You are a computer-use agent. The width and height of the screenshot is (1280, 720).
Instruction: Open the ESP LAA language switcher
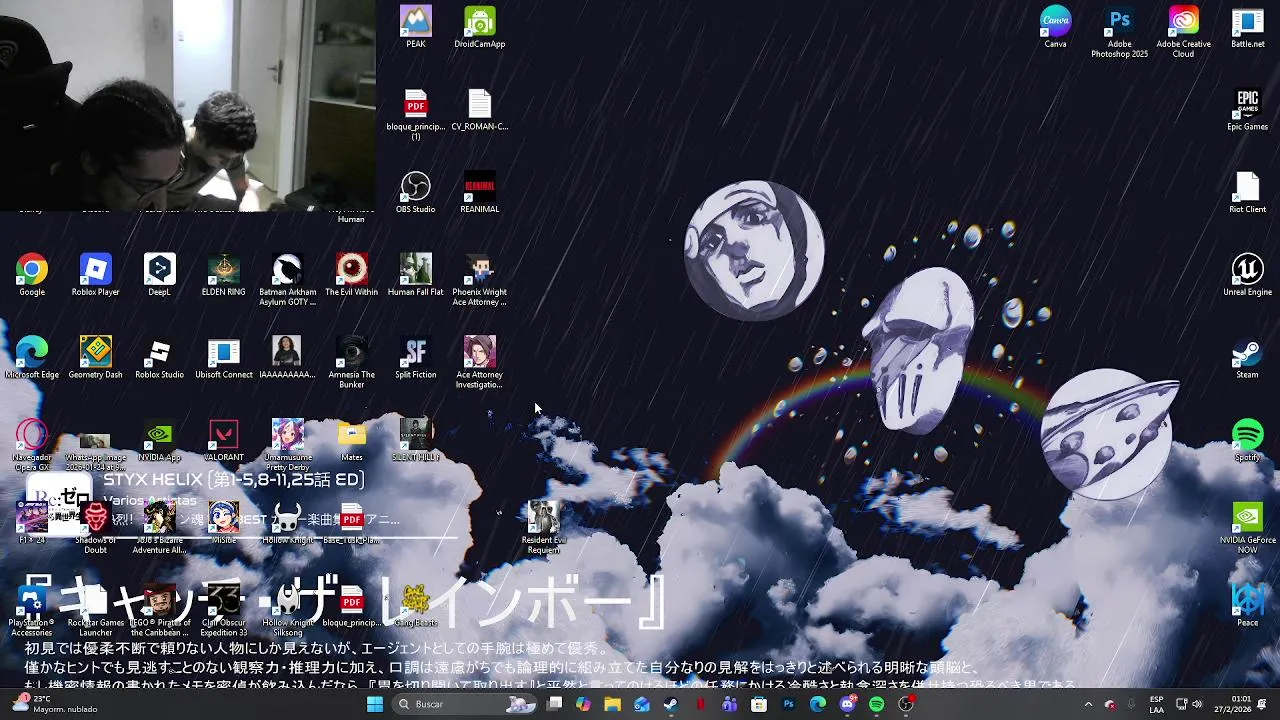(x=1157, y=704)
